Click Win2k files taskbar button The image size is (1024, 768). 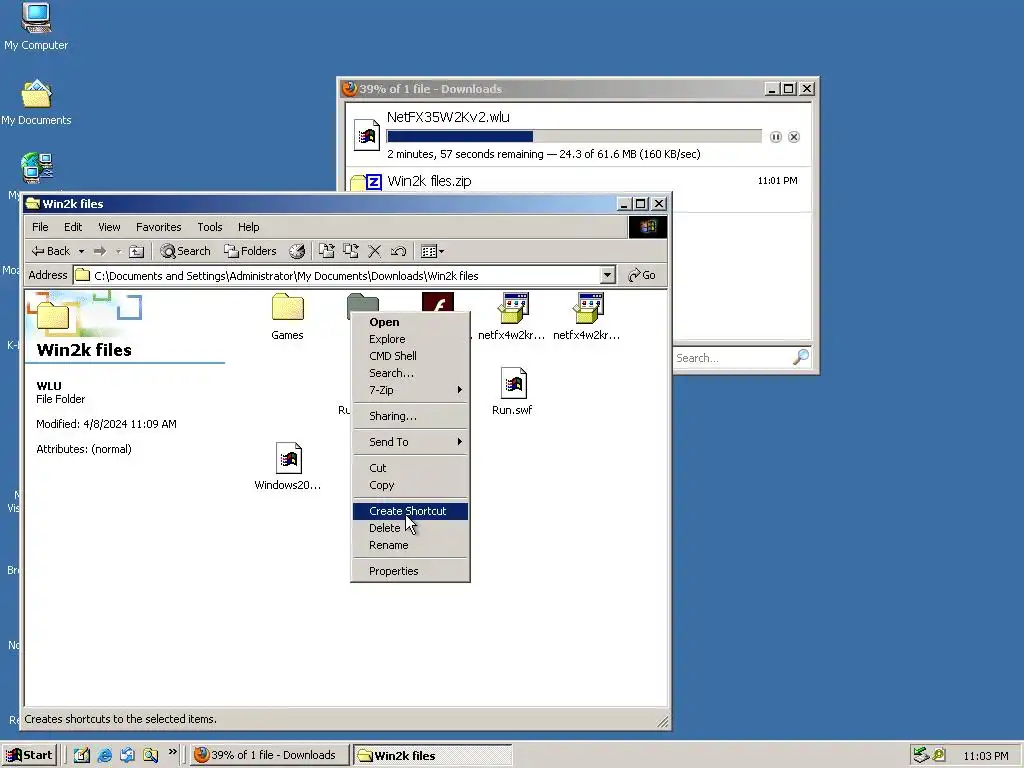click(x=432, y=756)
